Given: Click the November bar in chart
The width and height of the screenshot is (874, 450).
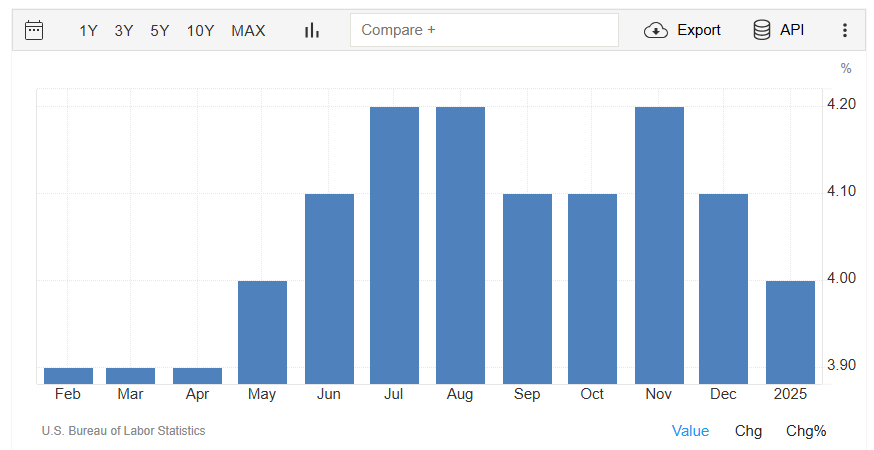Looking at the screenshot, I should (x=659, y=245).
